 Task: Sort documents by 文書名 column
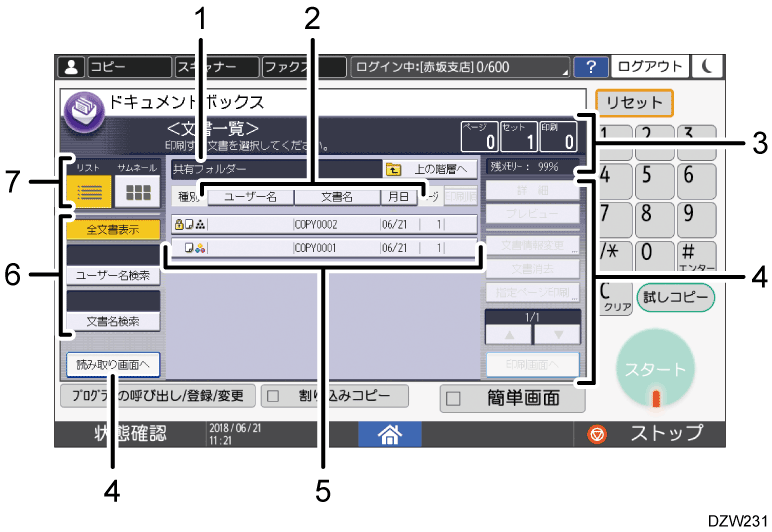(x=335, y=197)
